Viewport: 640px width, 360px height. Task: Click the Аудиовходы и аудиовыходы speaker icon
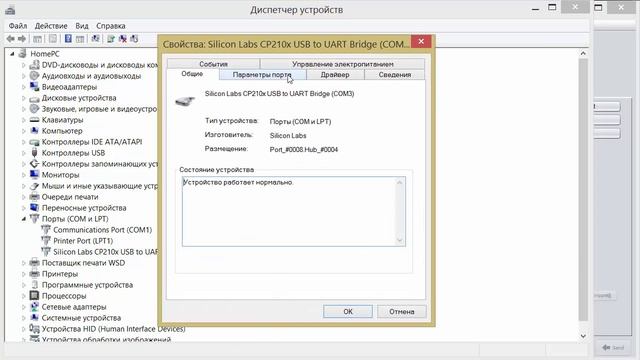pos(35,76)
